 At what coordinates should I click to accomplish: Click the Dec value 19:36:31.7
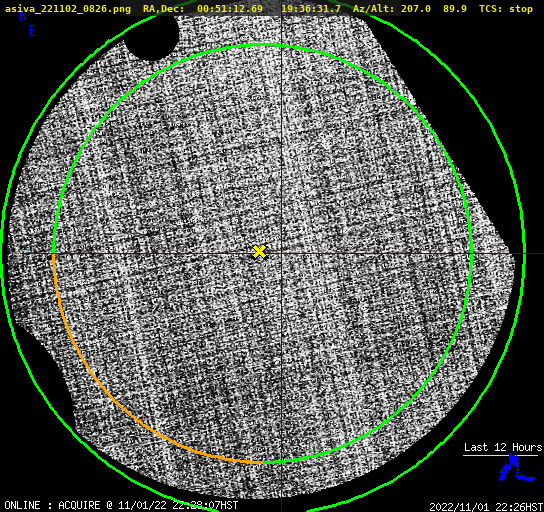click(x=311, y=9)
